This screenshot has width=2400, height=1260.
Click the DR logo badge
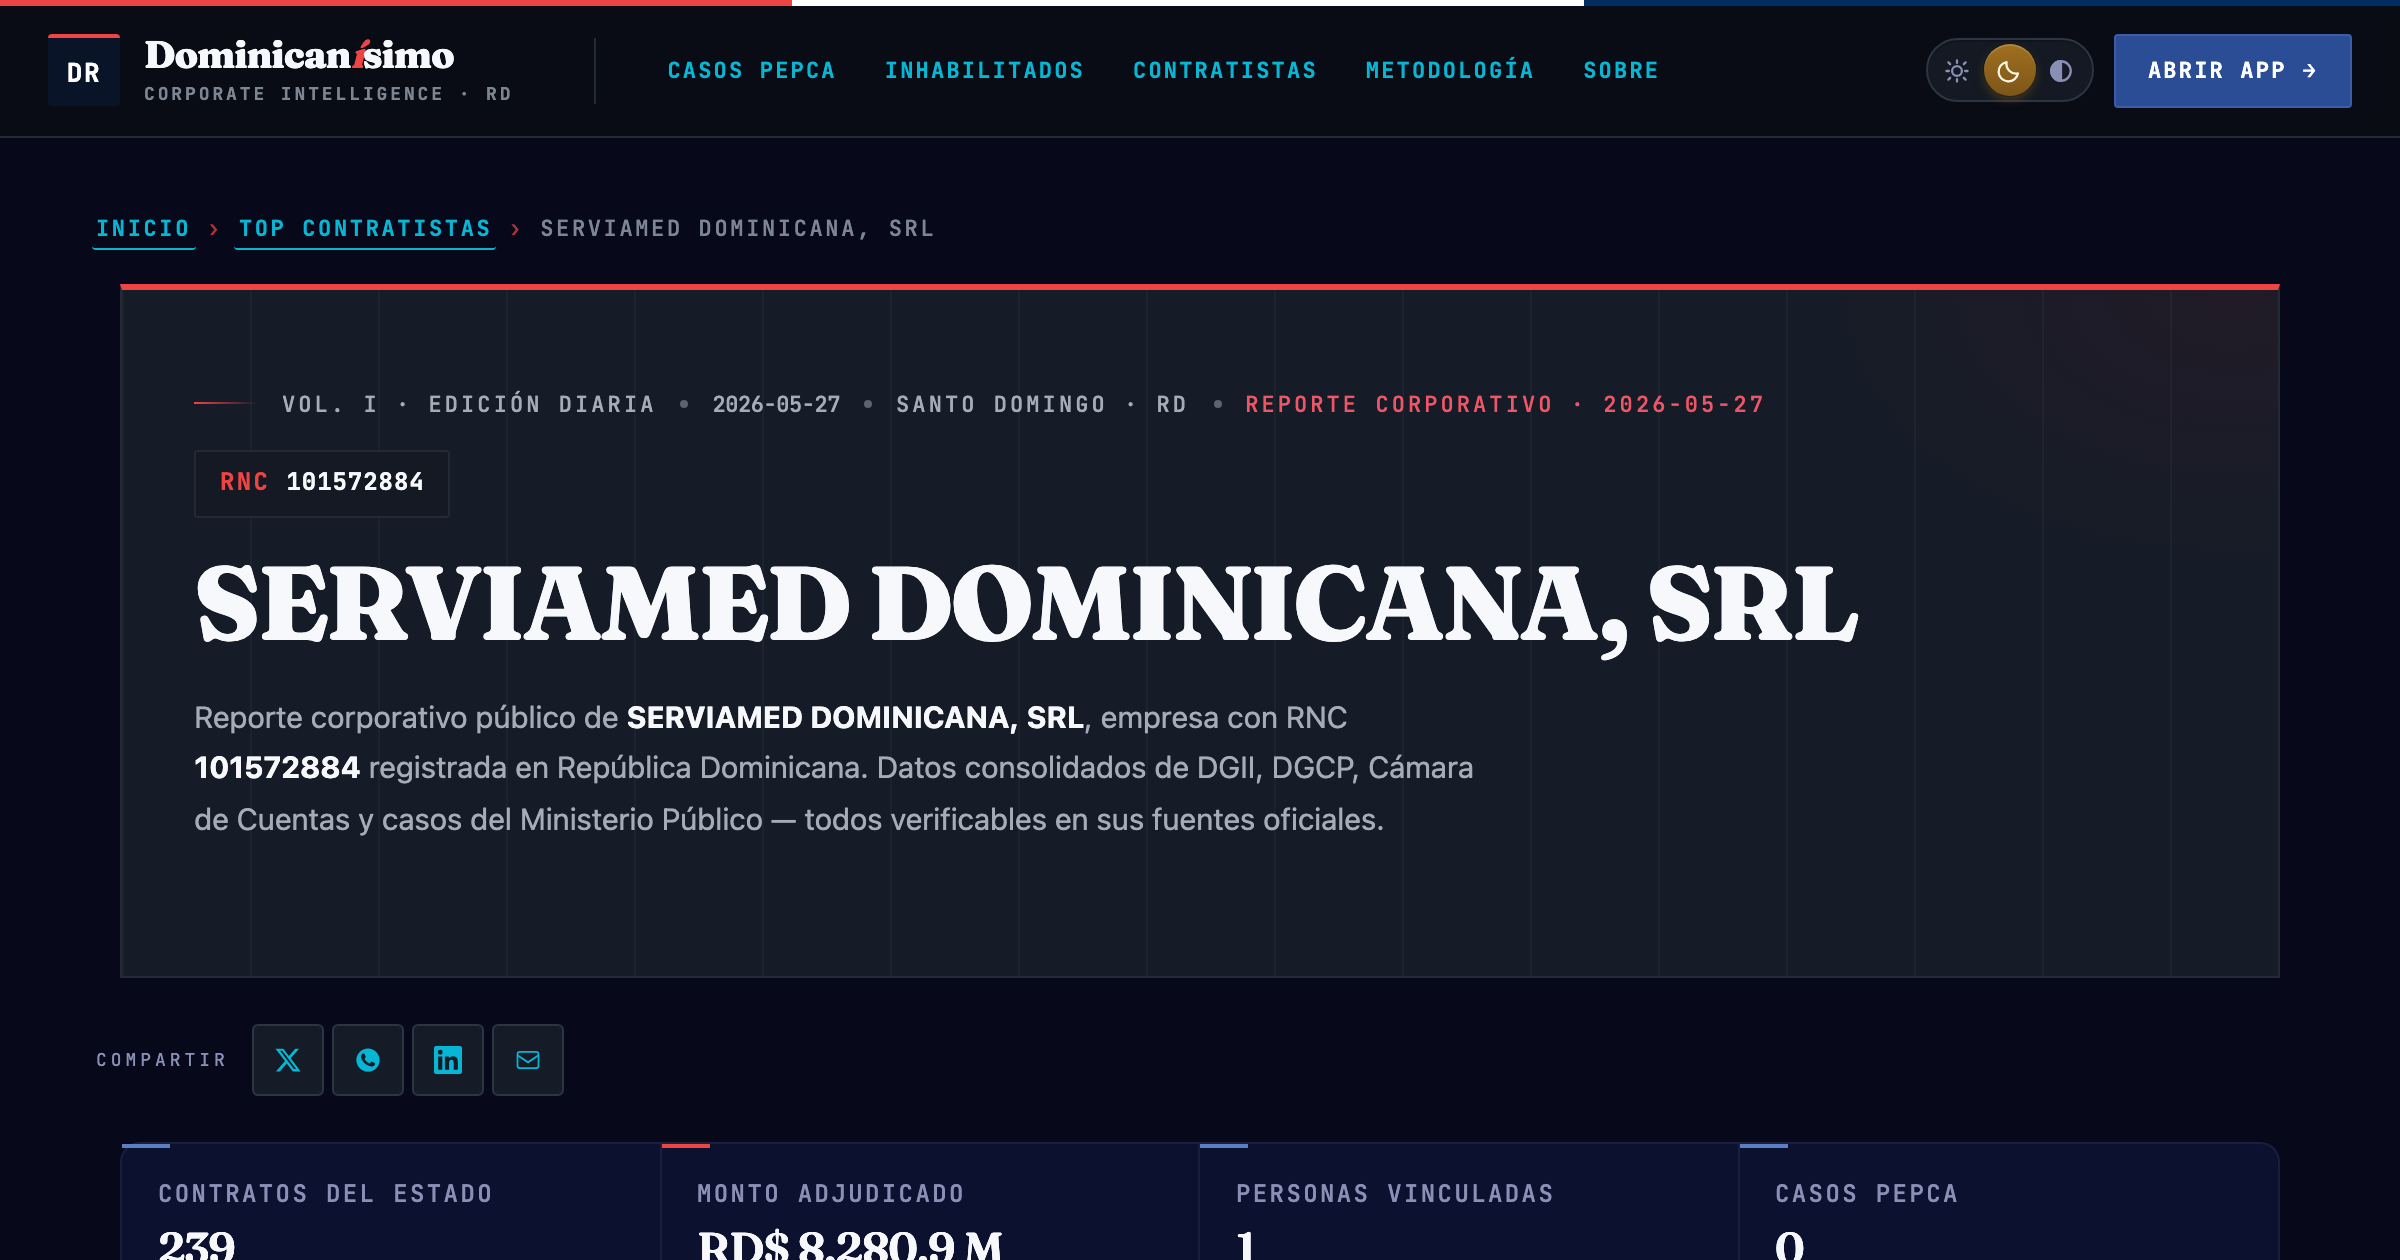point(84,71)
